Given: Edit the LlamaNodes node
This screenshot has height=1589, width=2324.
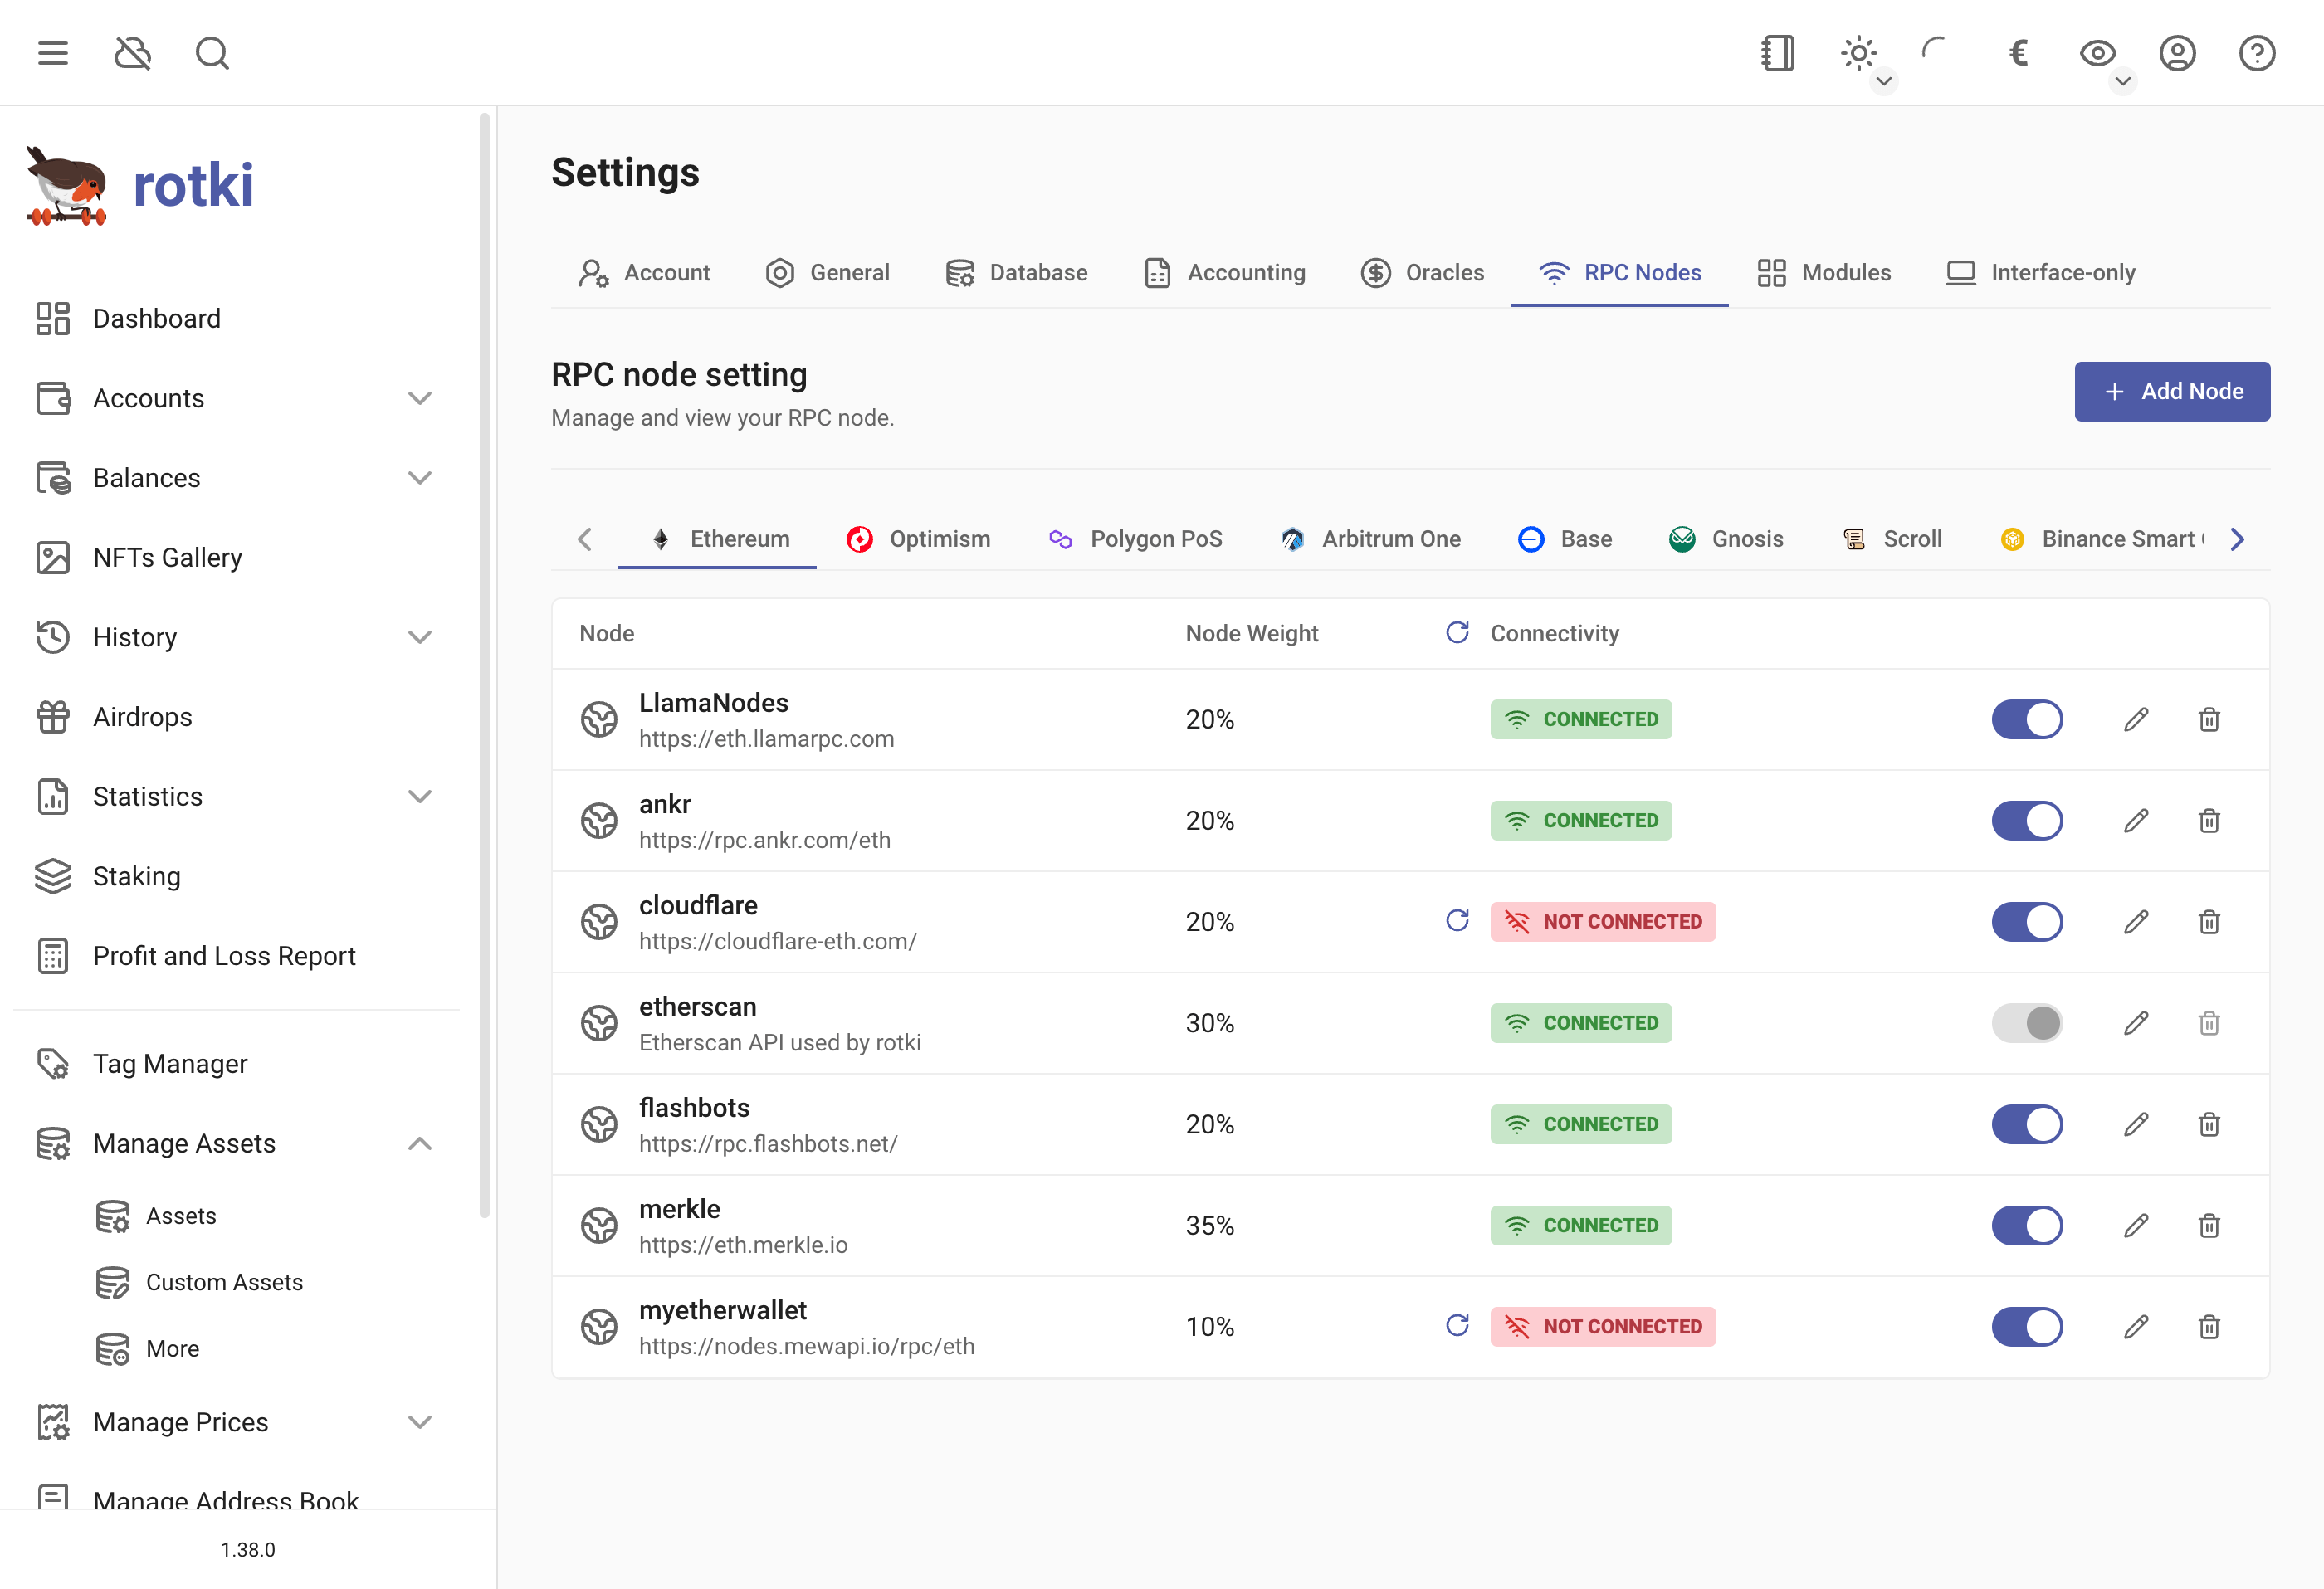Looking at the screenshot, I should pyautogui.click(x=2136, y=719).
